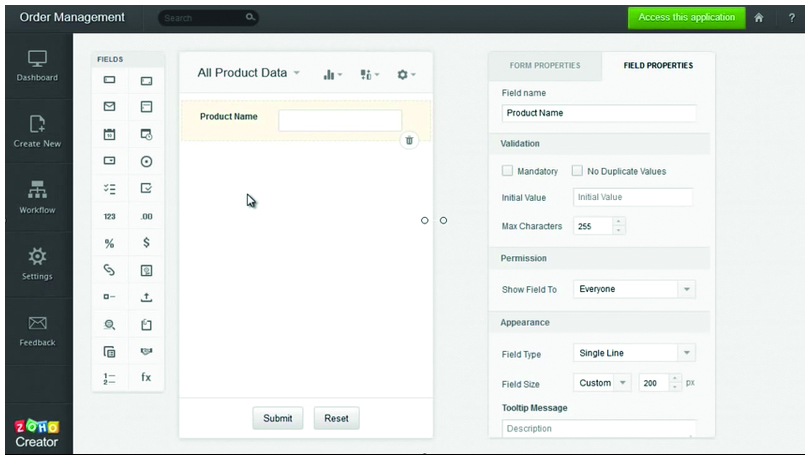Add a Checkbox field
811x458 pixels.
coord(146,188)
